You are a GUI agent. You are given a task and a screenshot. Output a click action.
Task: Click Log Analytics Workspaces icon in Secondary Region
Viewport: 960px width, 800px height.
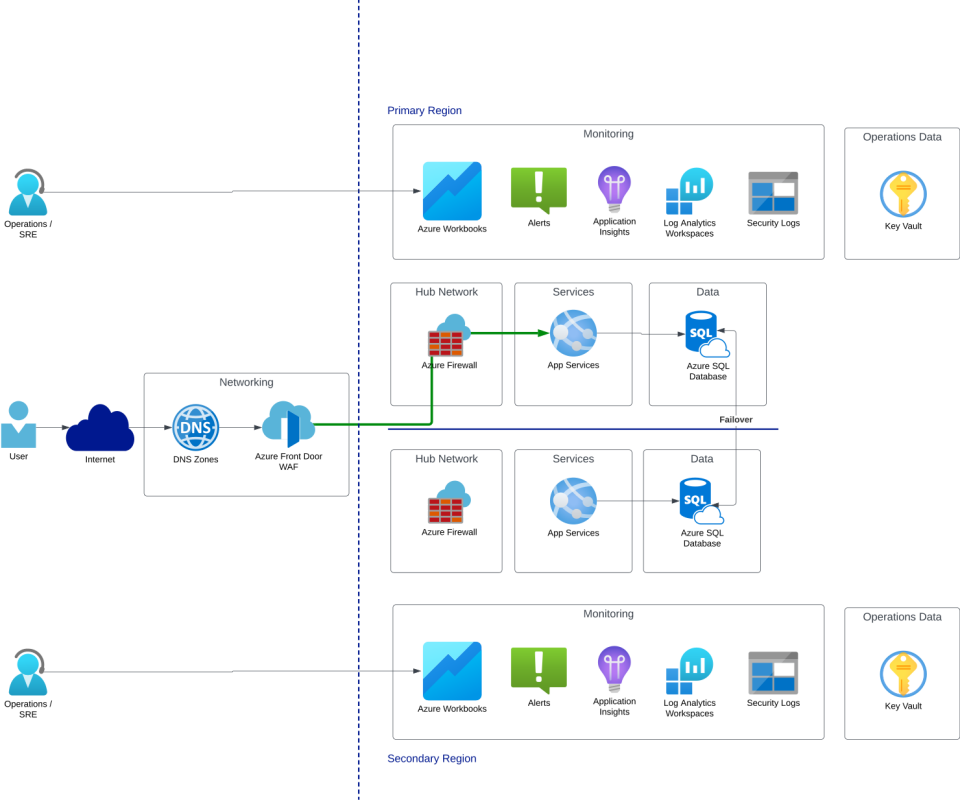(689, 671)
